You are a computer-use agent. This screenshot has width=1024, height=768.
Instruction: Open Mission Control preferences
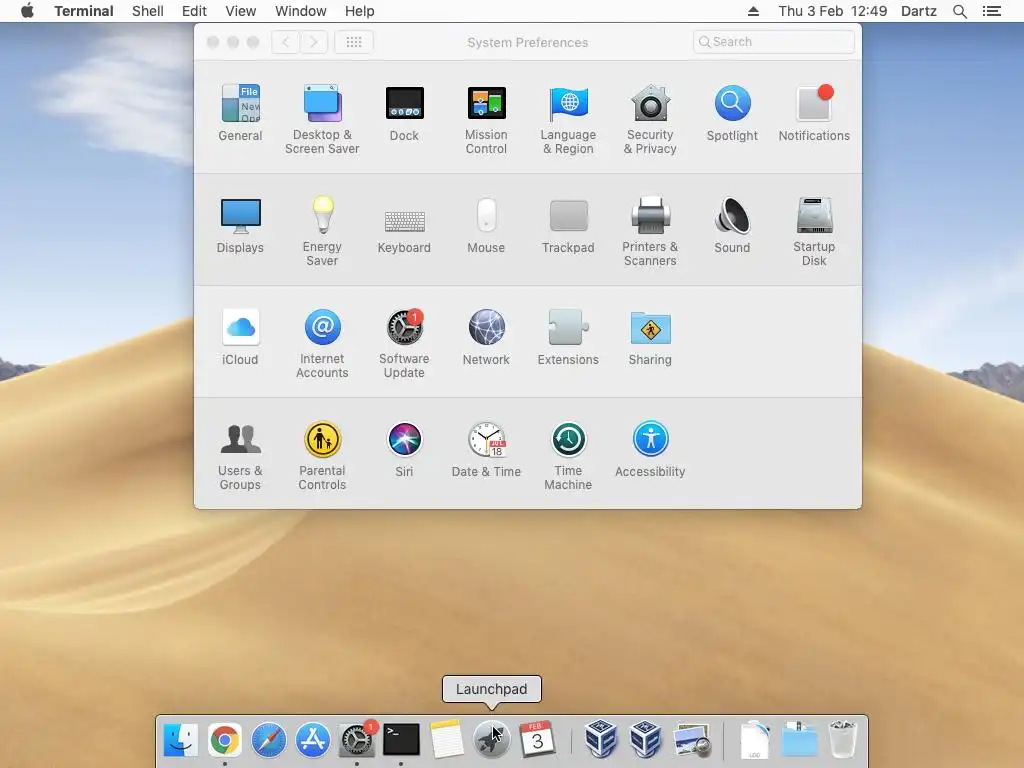click(486, 120)
